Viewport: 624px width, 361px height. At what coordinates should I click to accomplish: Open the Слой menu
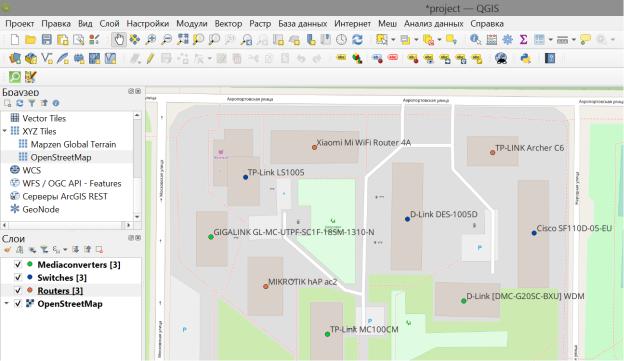point(109,23)
